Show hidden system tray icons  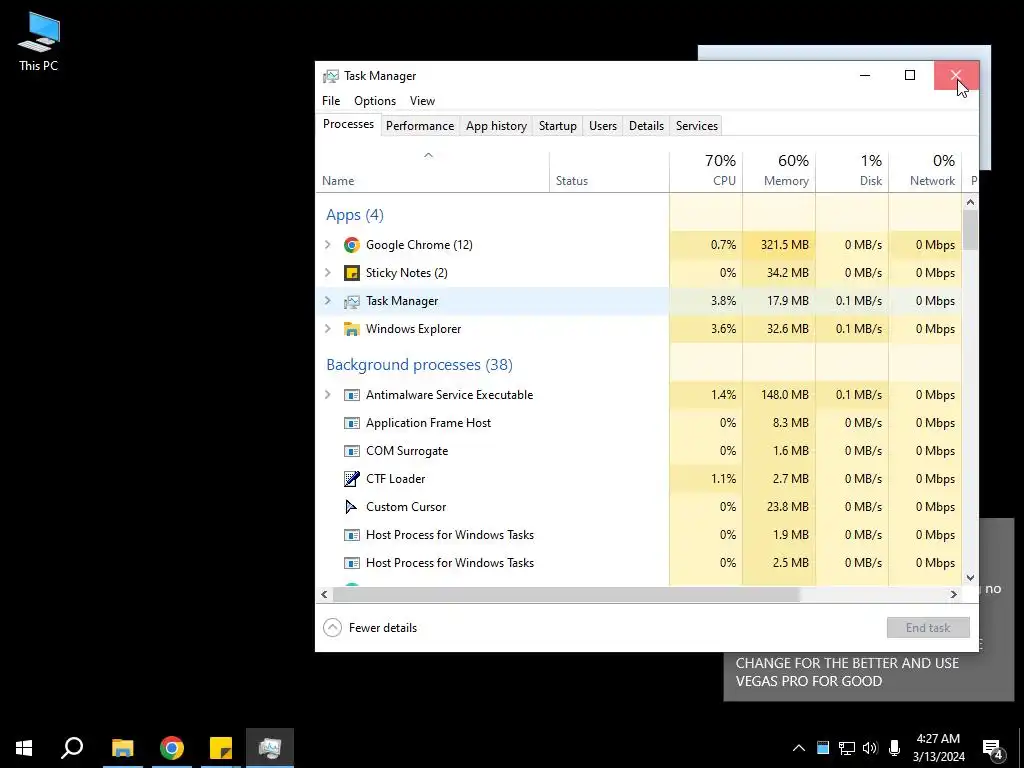(799, 748)
